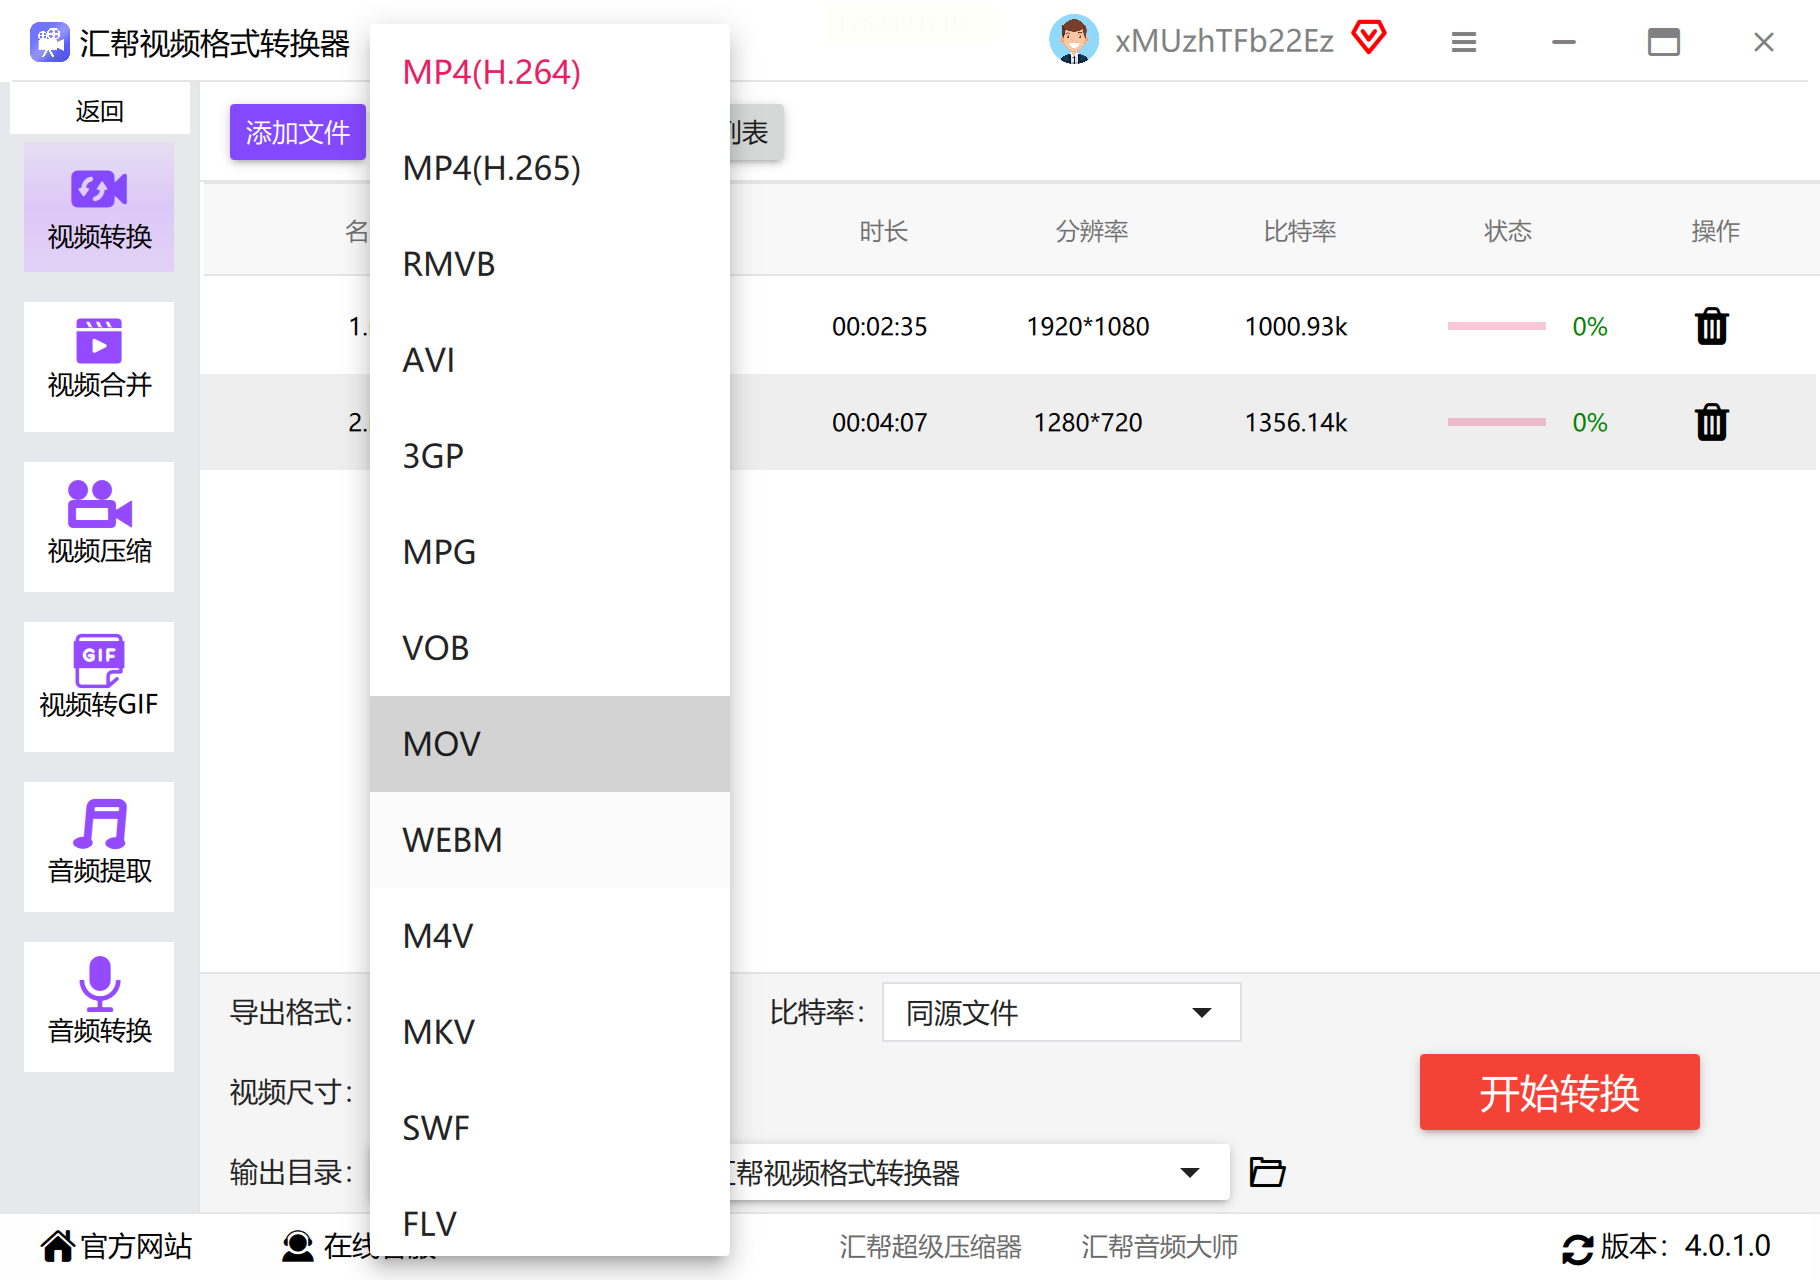This screenshot has height=1280, width=1820.
Task: Click 添加文件 to add files
Action: (x=298, y=132)
